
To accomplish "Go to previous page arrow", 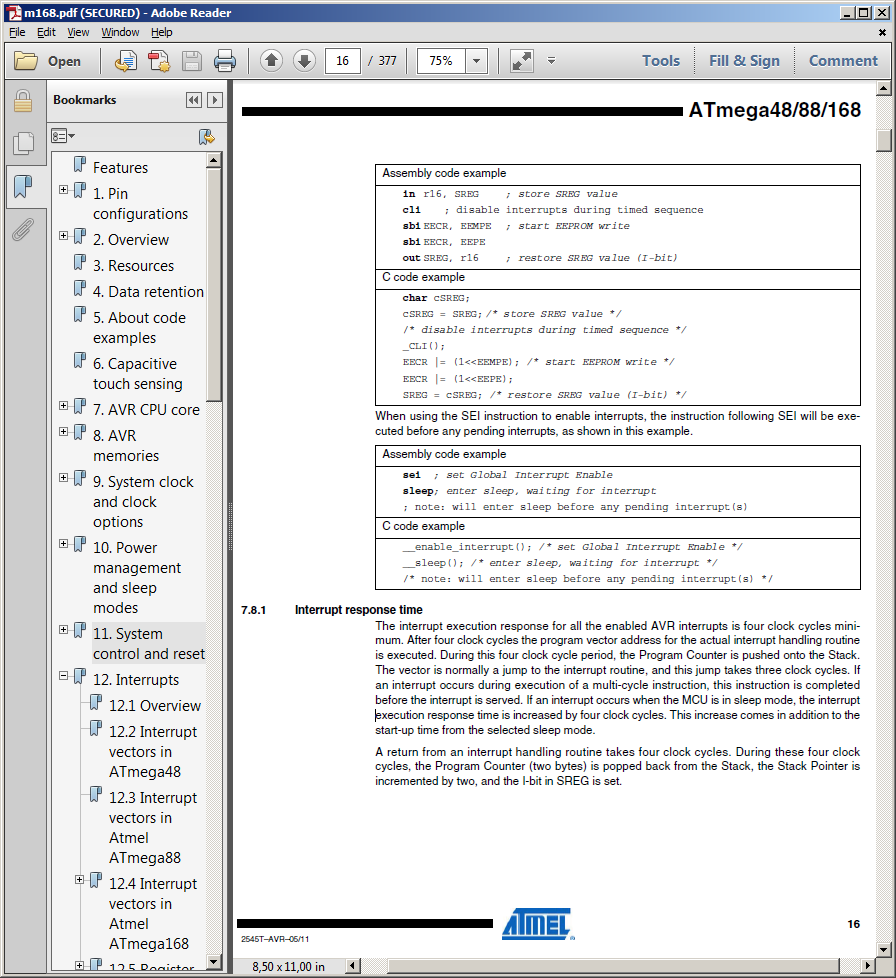I will point(271,61).
